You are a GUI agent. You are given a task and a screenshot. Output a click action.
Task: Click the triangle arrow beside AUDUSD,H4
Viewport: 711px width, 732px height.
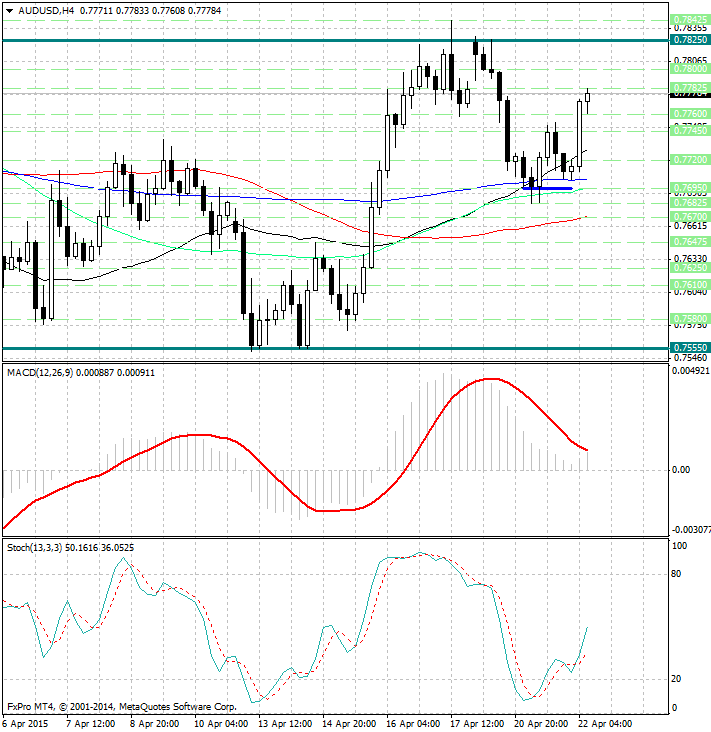click(10, 11)
